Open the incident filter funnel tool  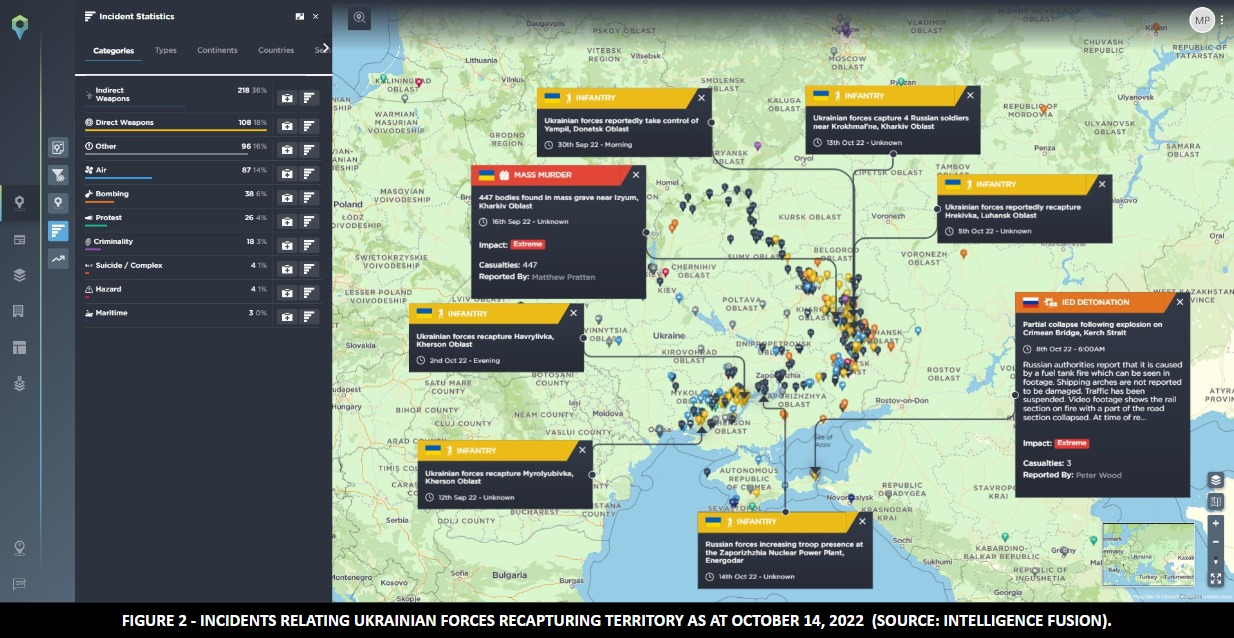click(58, 176)
